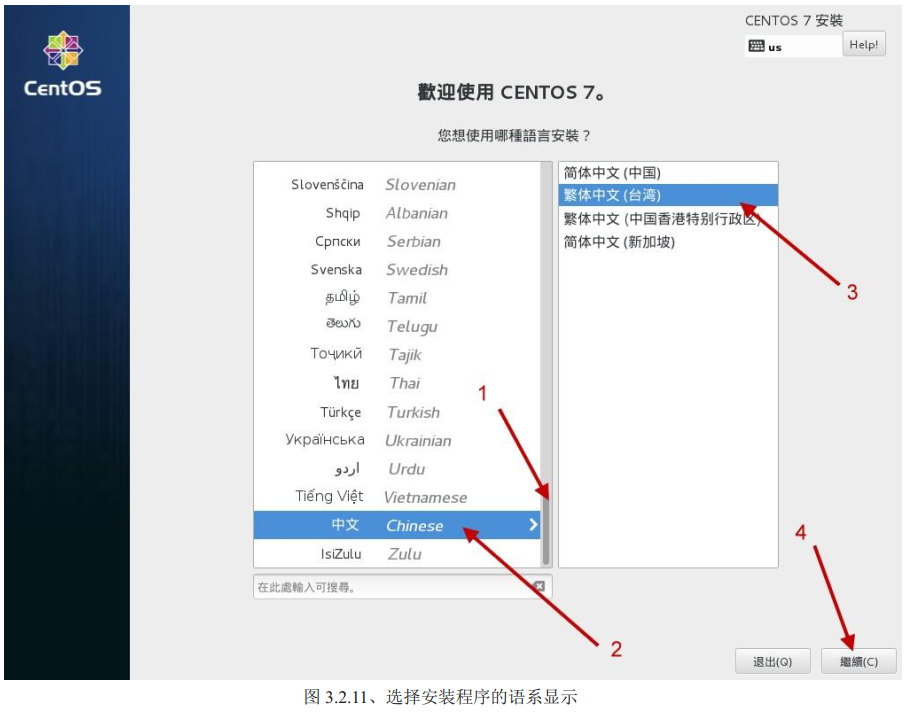Select IsiZulu Zulu language row
Viewport: 907px width, 719px height.
point(397,554)
